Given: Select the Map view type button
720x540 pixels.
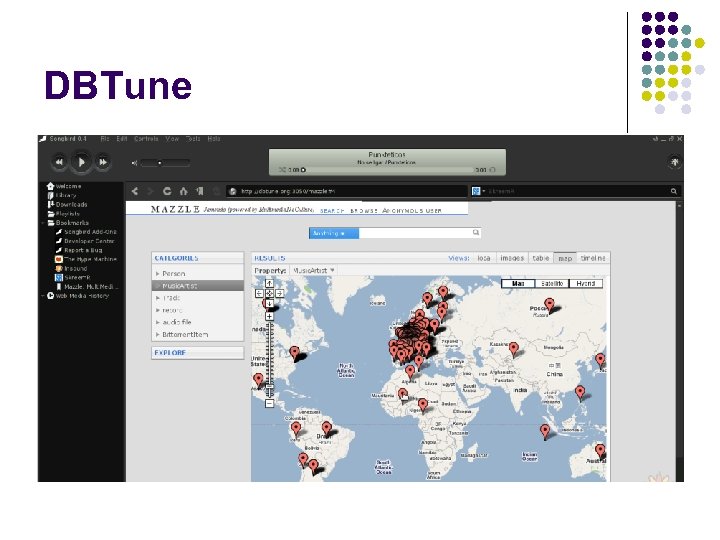Looking at the screenshot, I should [x=517, y=284].
